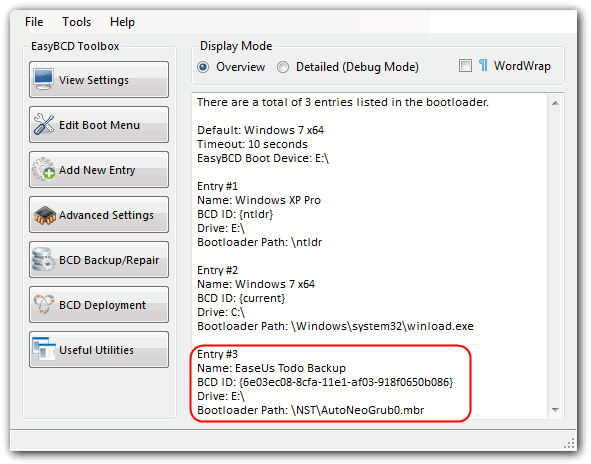
Task: Open the File menu
Action: [x=34, y=22]
